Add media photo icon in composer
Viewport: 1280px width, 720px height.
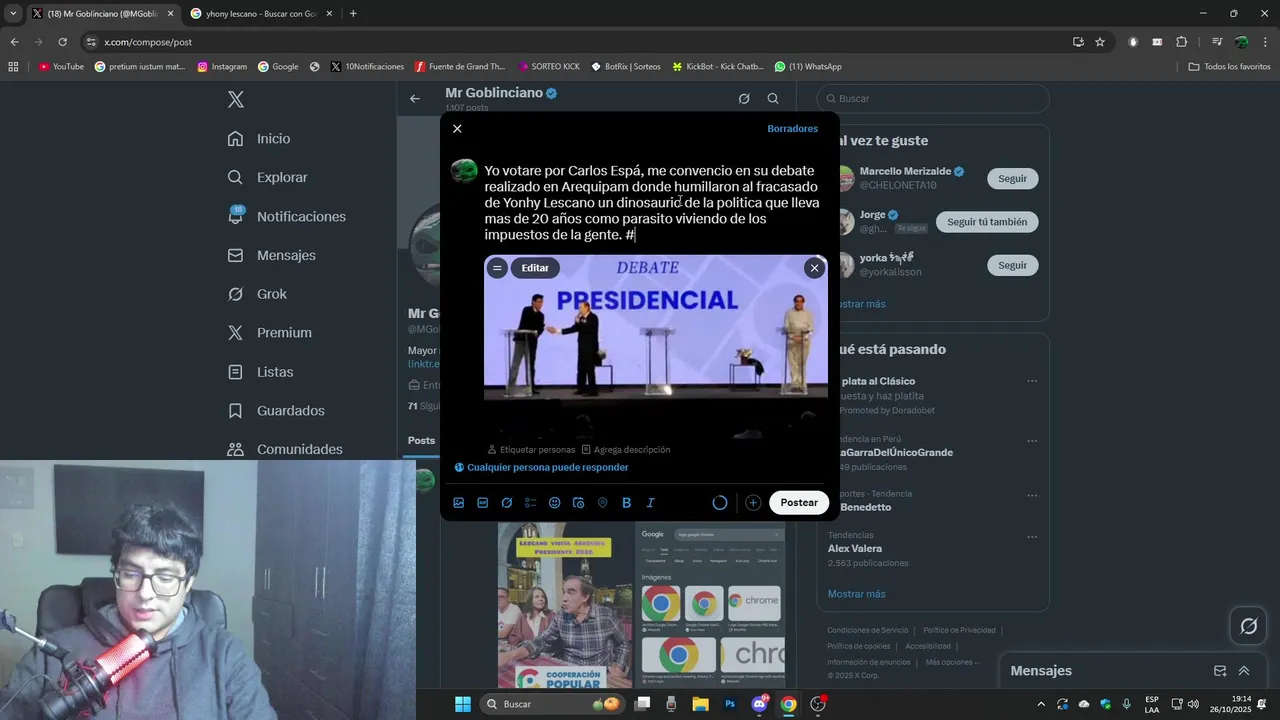tap(459, 503)
